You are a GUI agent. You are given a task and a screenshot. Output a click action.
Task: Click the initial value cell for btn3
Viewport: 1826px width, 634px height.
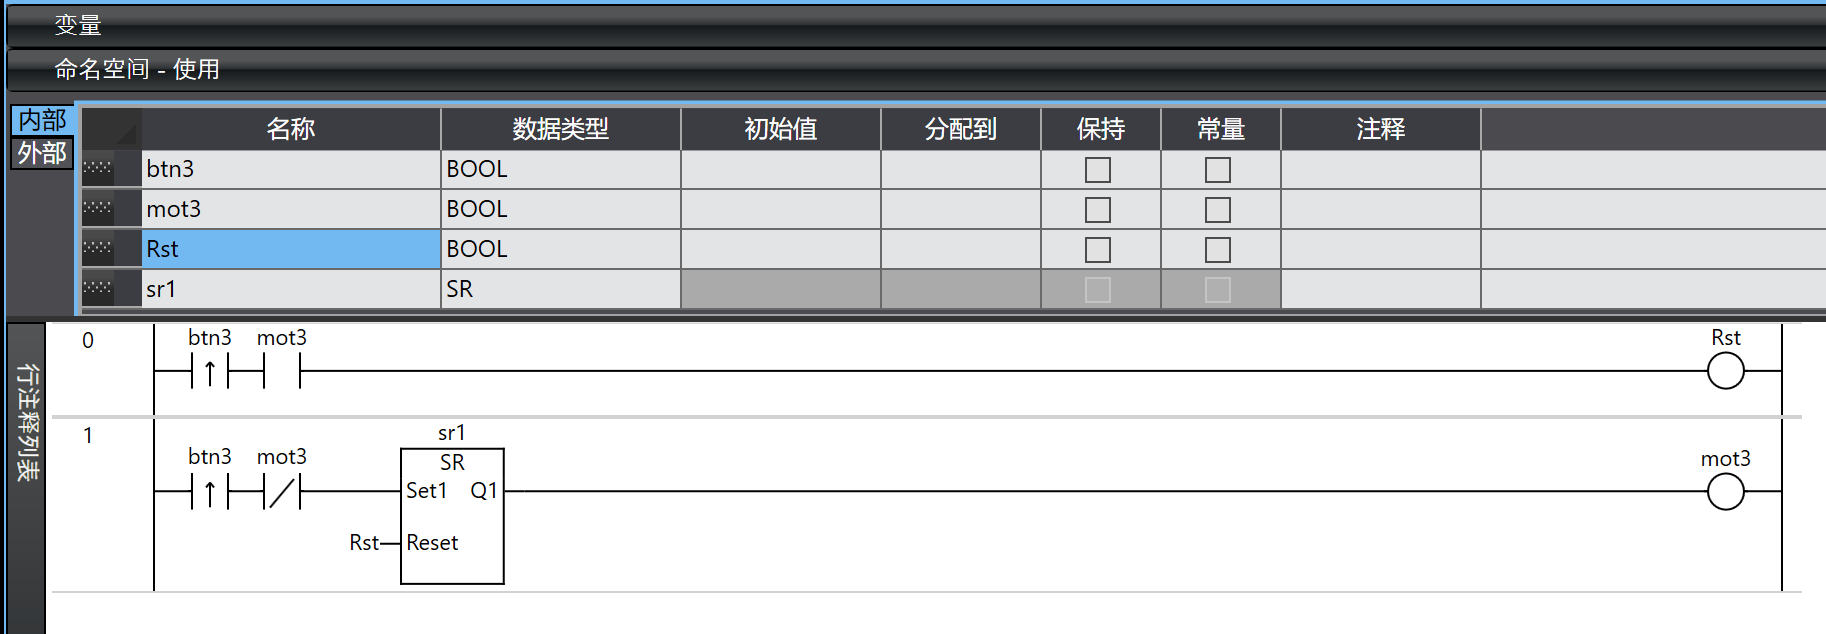780,169
